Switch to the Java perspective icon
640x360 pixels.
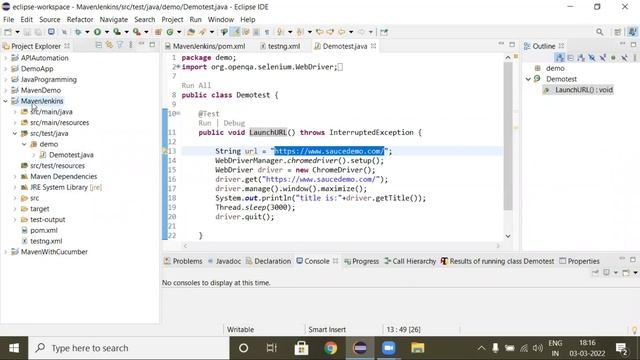[x=632, y=32]
